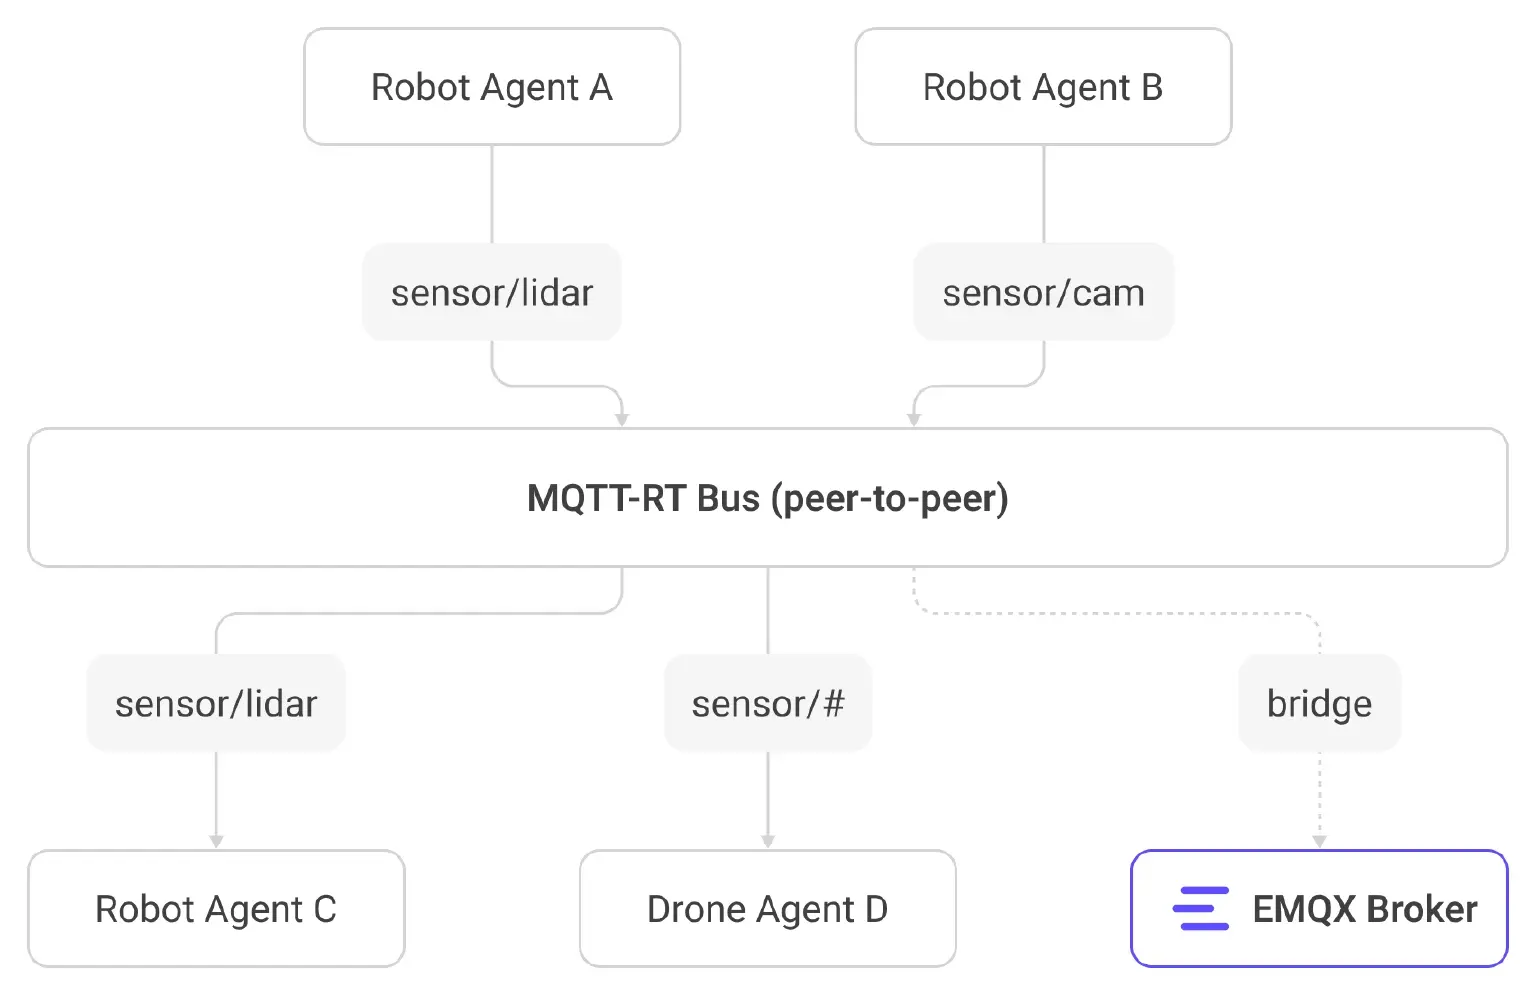Select the Robot Agent B node

coord(1043,87)
